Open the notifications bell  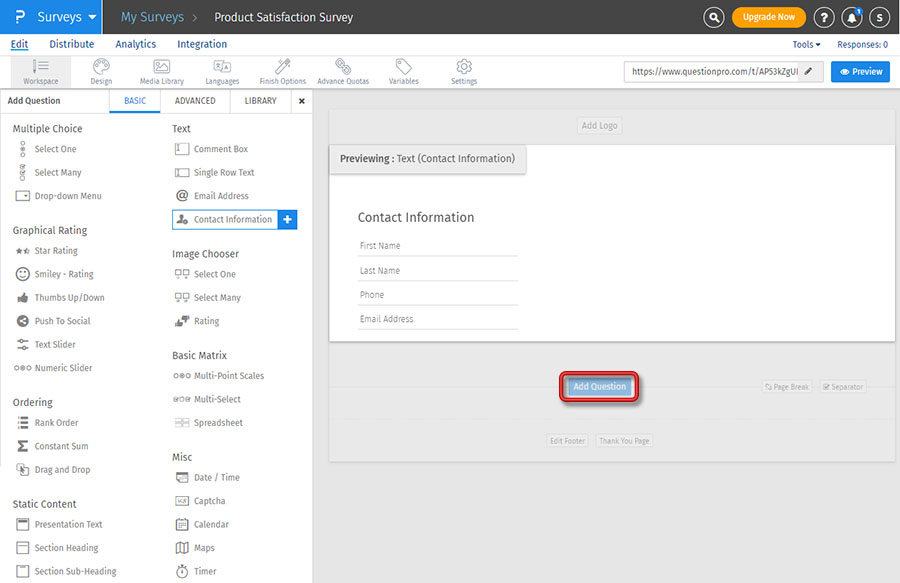click(x=852, y=17)
